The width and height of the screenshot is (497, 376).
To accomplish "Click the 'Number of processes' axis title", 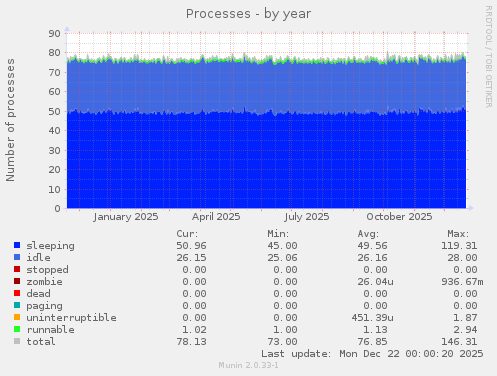I will pos(10,120).
